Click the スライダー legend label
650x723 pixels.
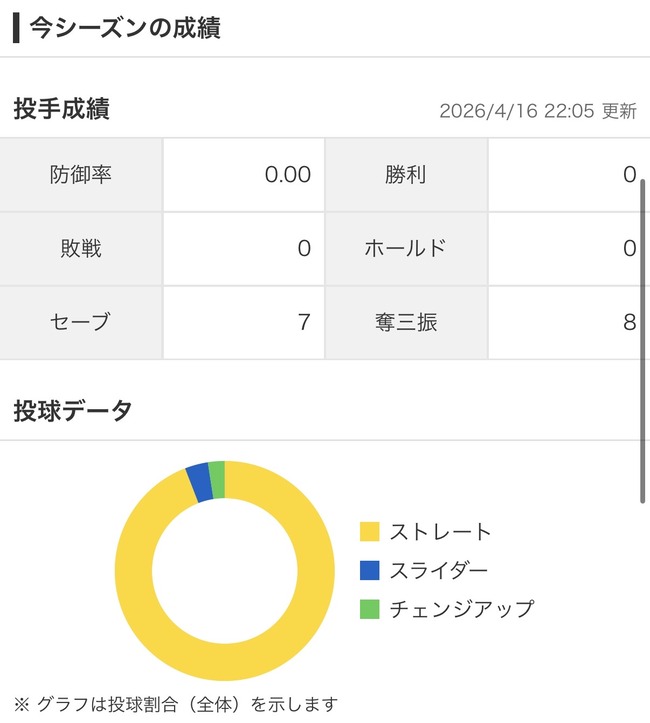coord(439,570)
